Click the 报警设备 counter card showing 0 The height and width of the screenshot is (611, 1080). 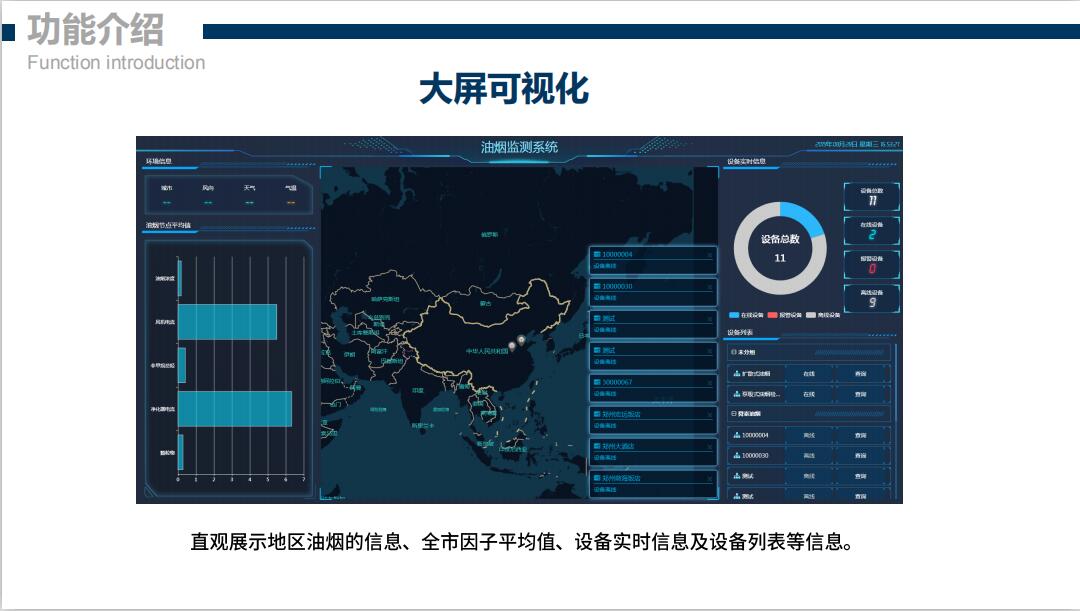click(x=871, y=265)
